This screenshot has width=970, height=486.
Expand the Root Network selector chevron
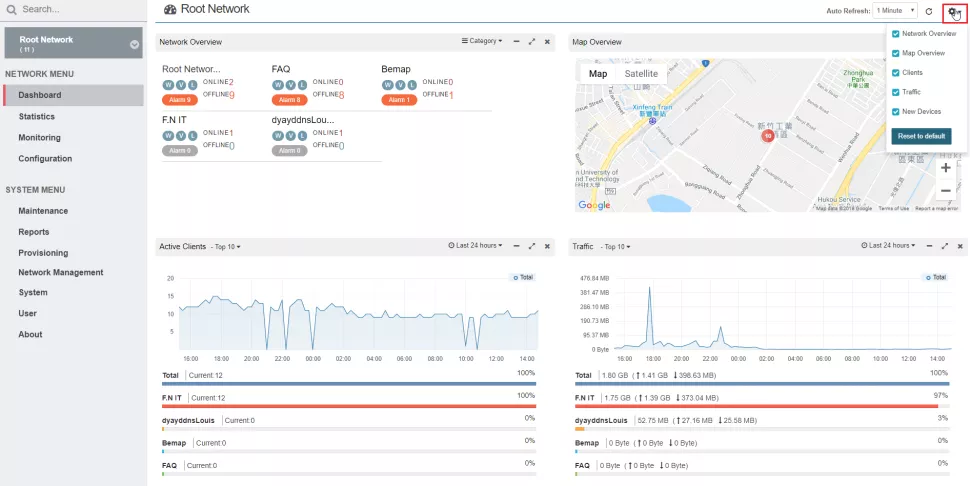[x=134, y=45]
